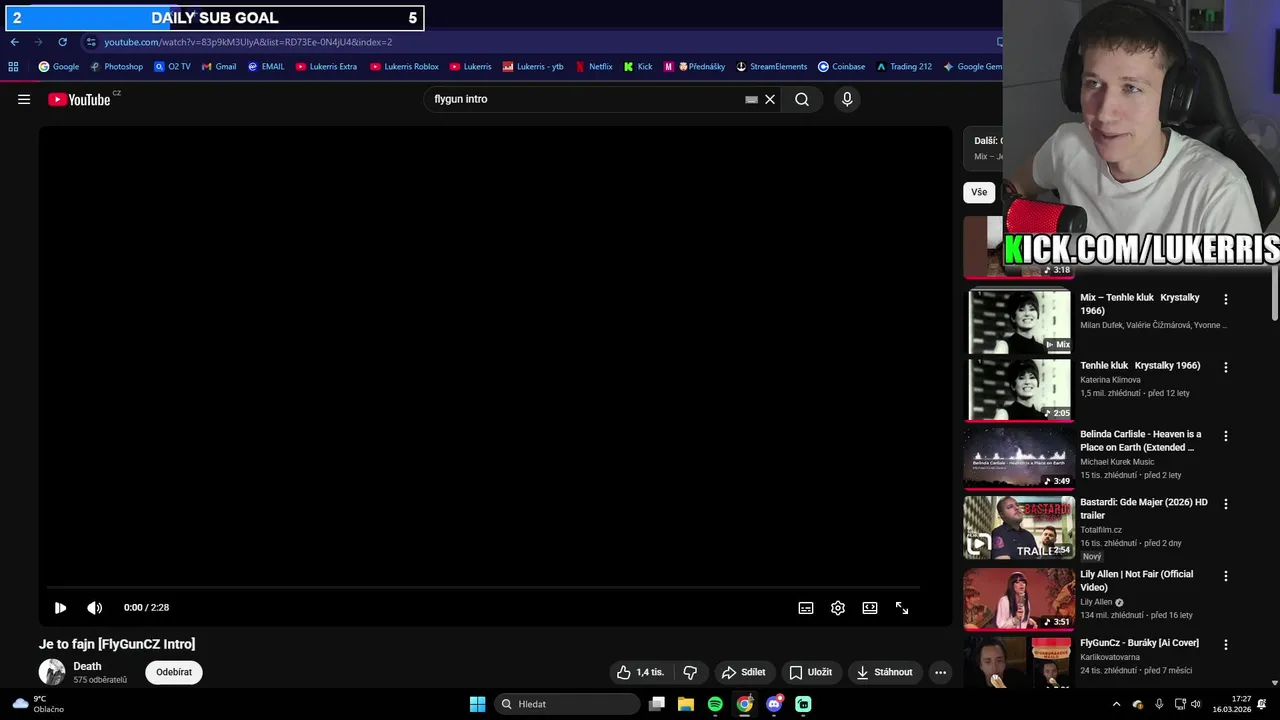Open the YouTube hamburger guide menu

pos(24,99)
